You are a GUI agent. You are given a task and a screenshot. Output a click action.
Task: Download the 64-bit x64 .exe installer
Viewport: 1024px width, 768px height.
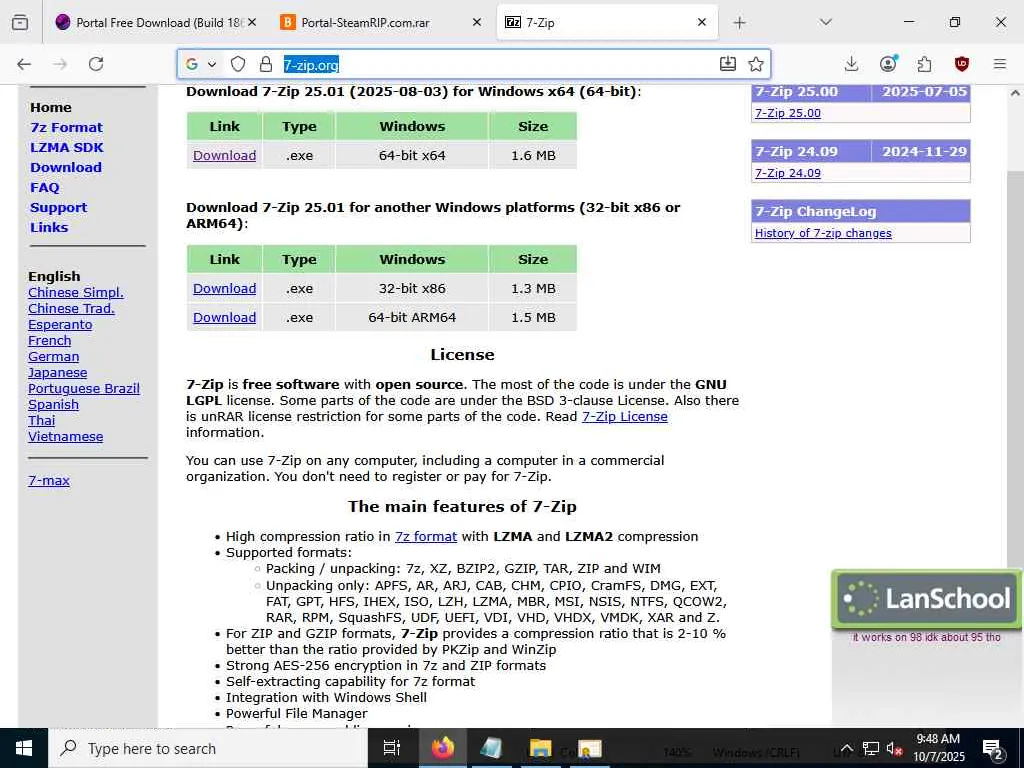pyautogui.click(x=225, y=155)
